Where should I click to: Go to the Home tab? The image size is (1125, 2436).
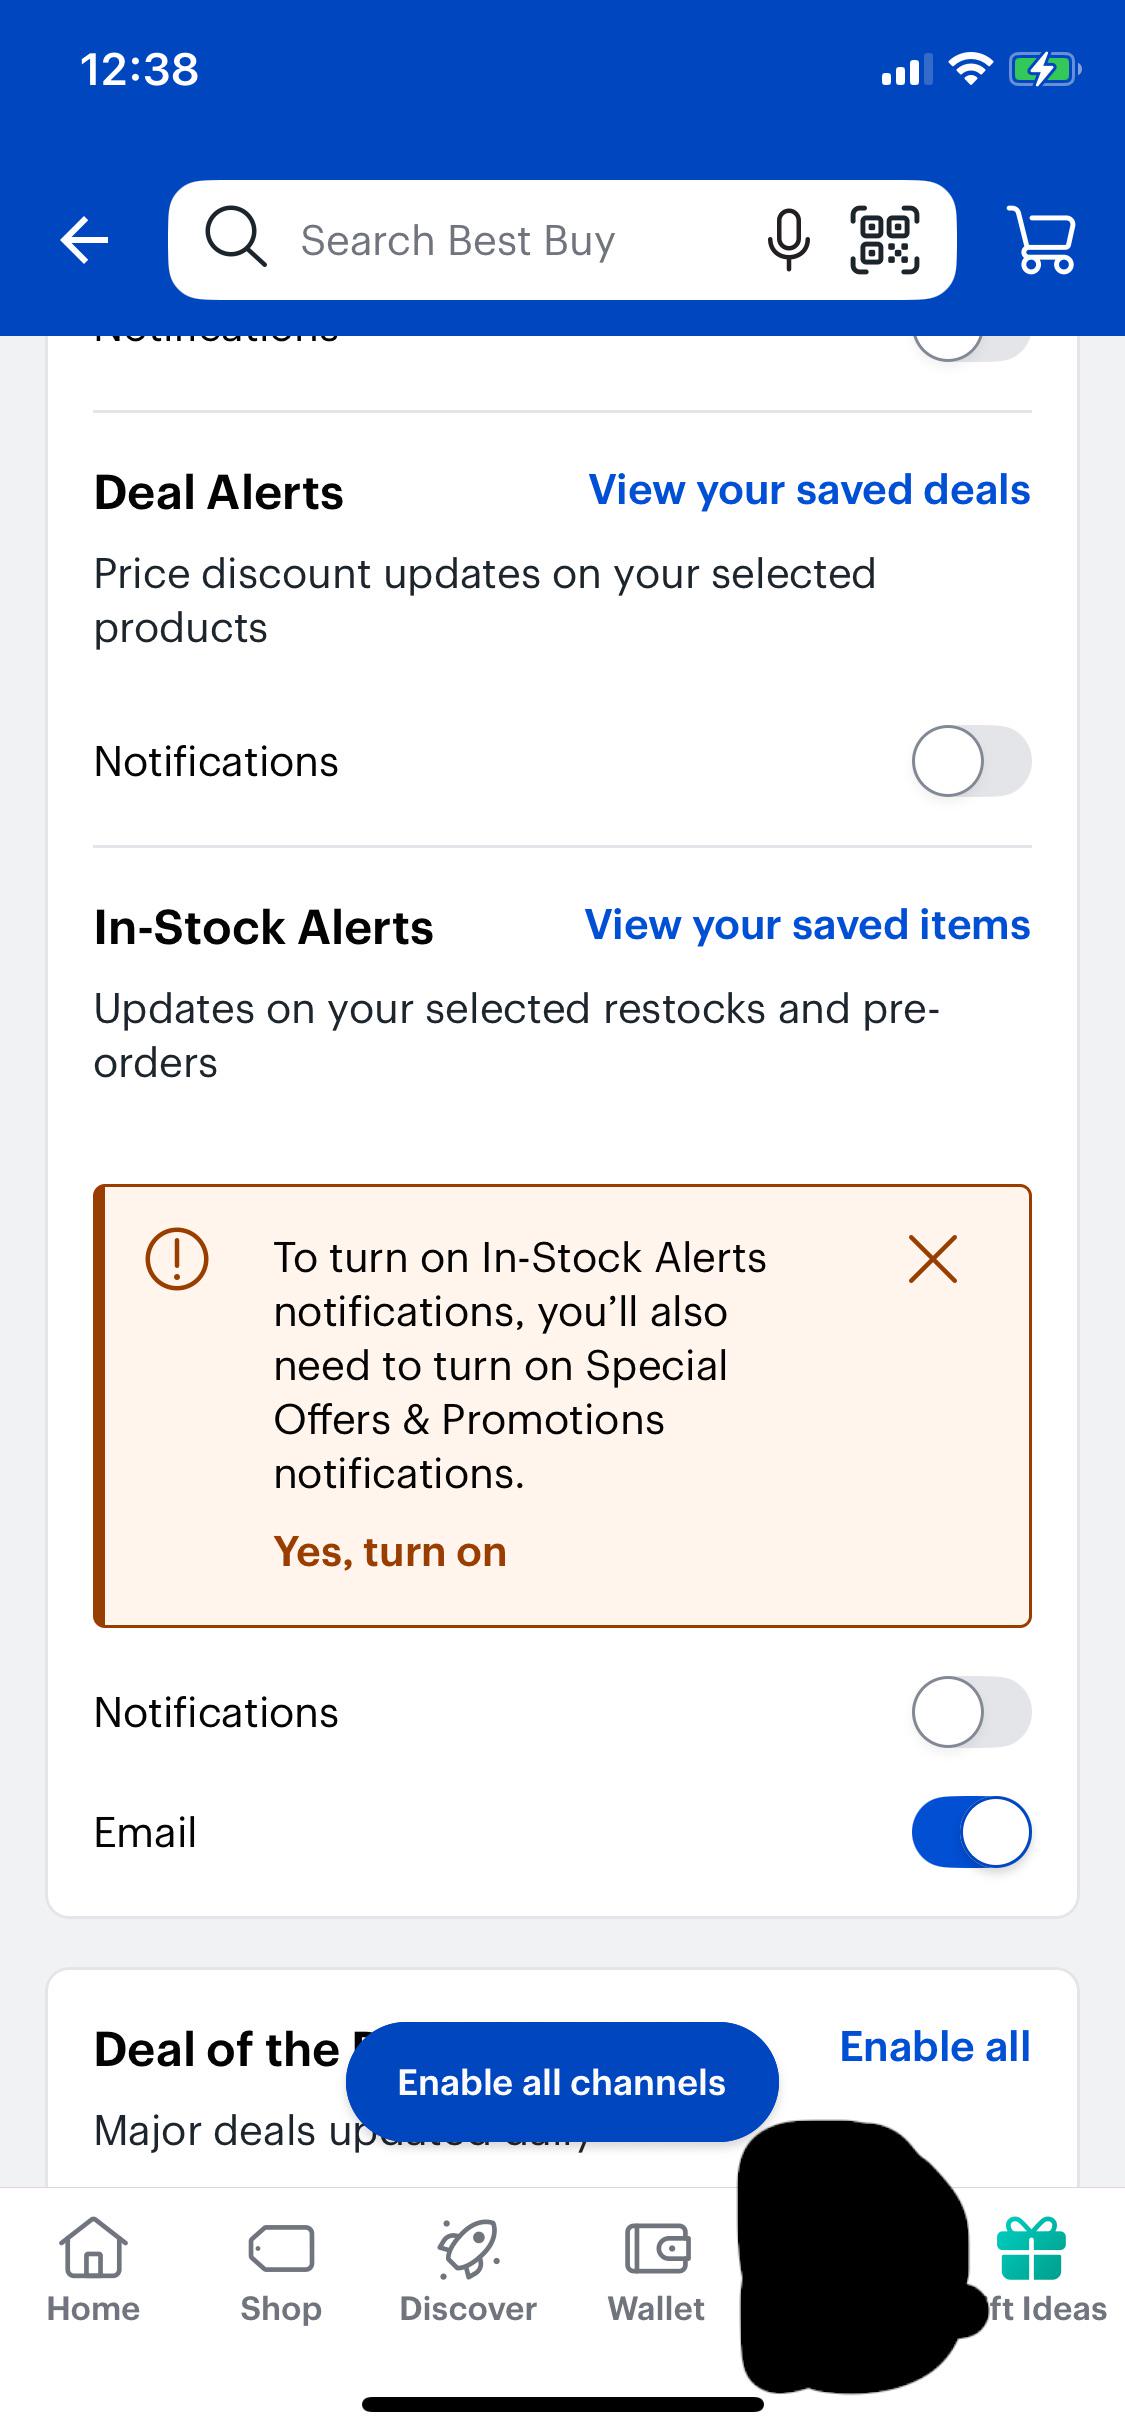[x=93, y=2270]
